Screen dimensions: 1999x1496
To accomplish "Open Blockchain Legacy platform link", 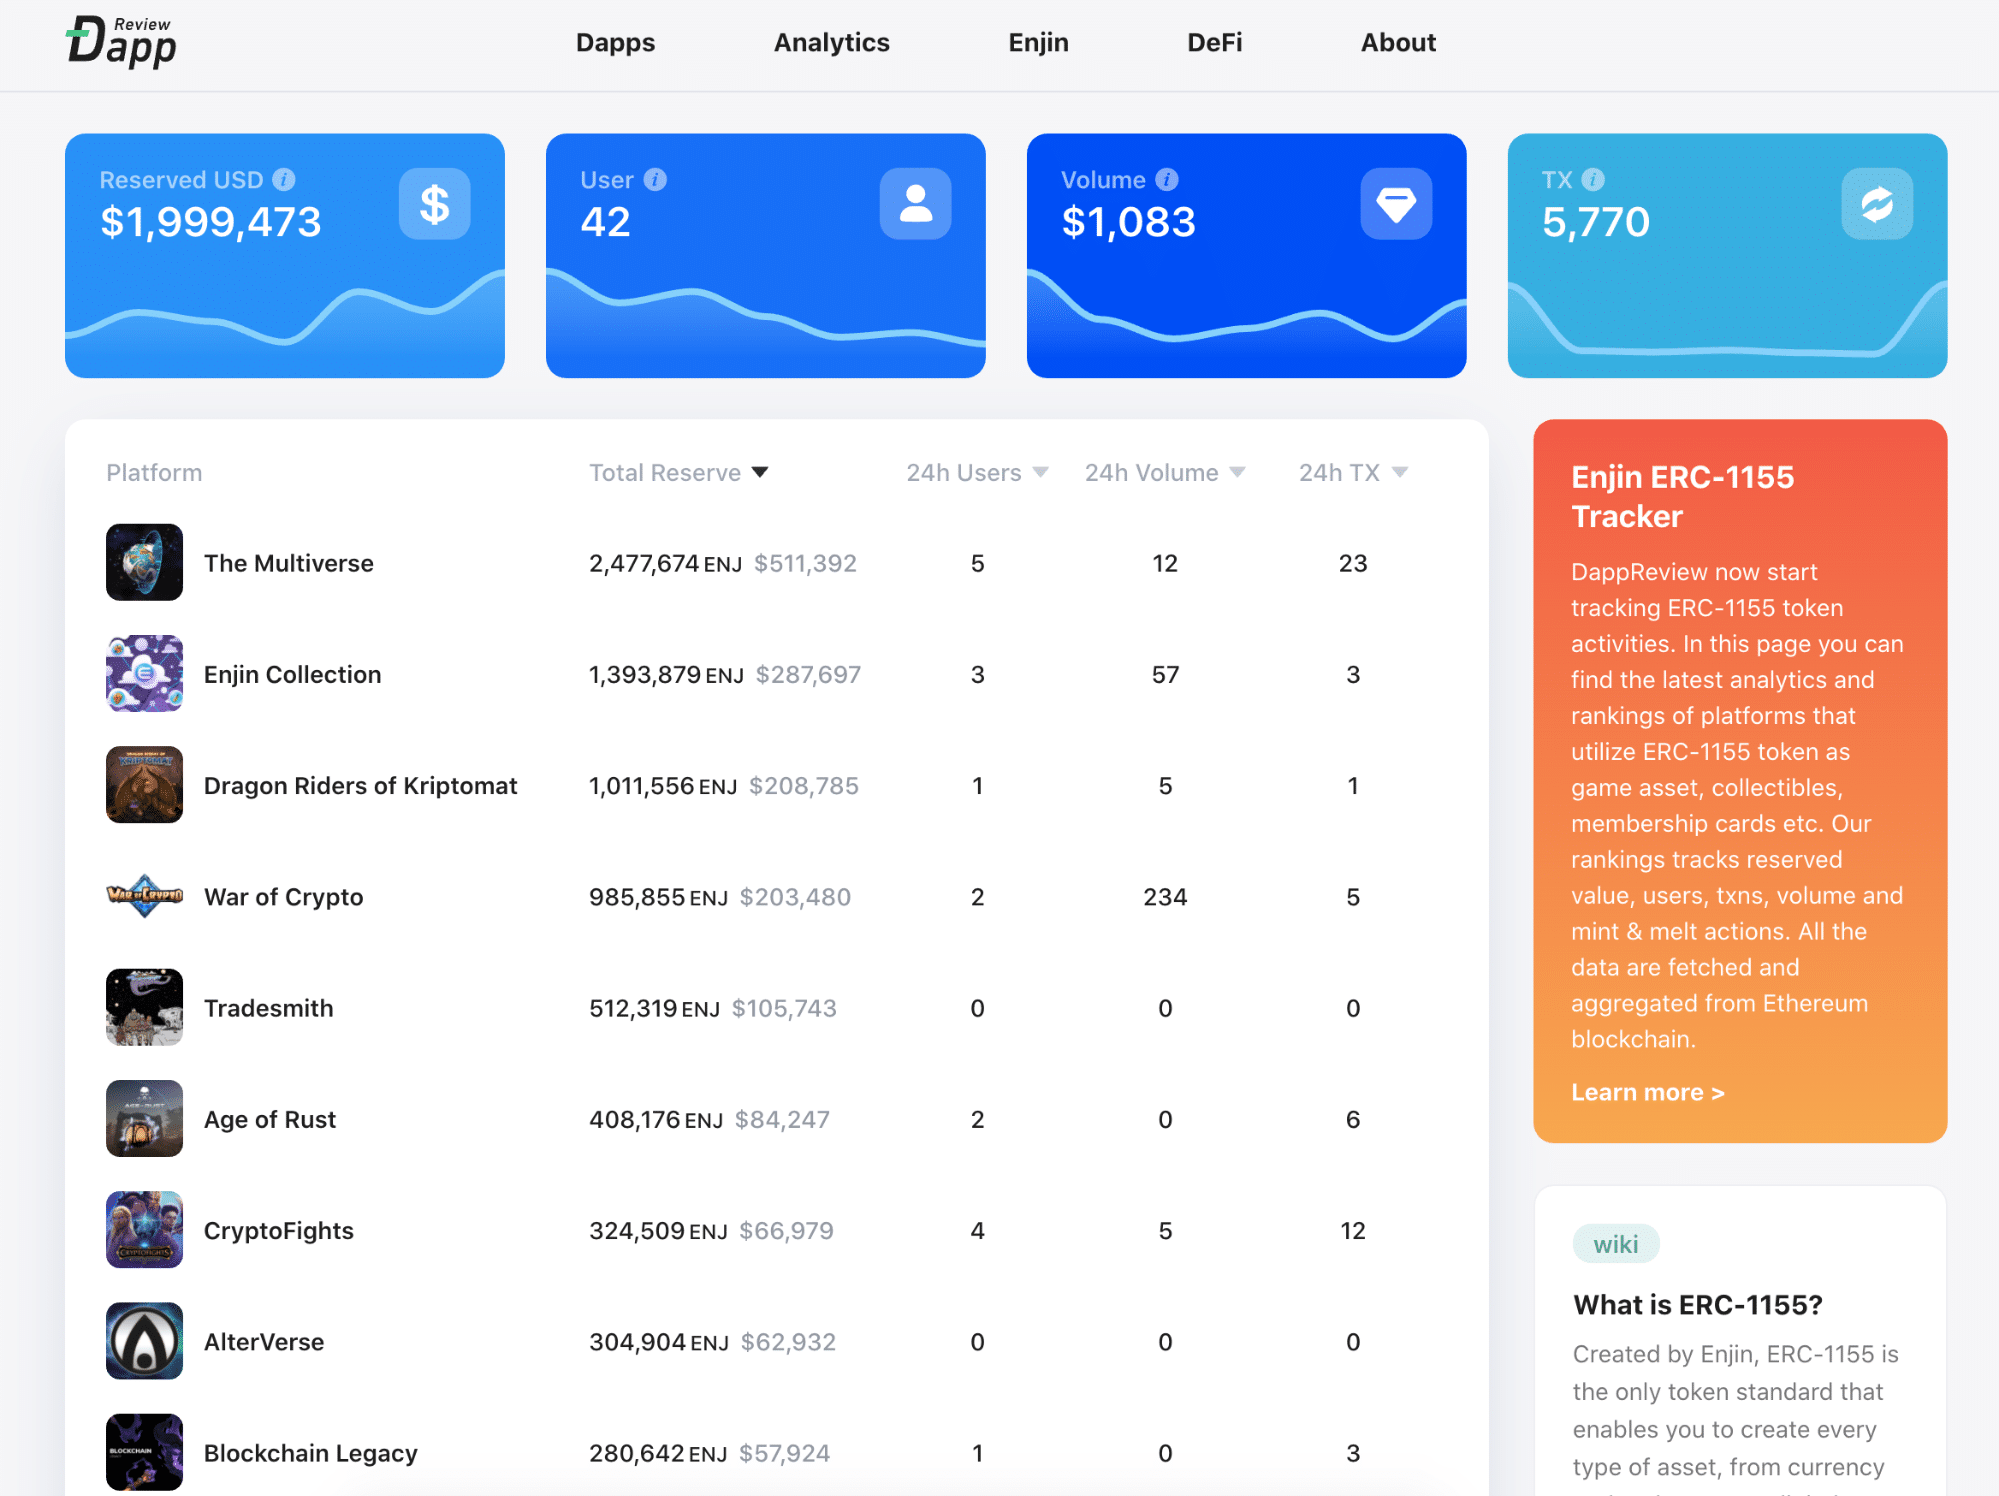I will pos(310,1453).
